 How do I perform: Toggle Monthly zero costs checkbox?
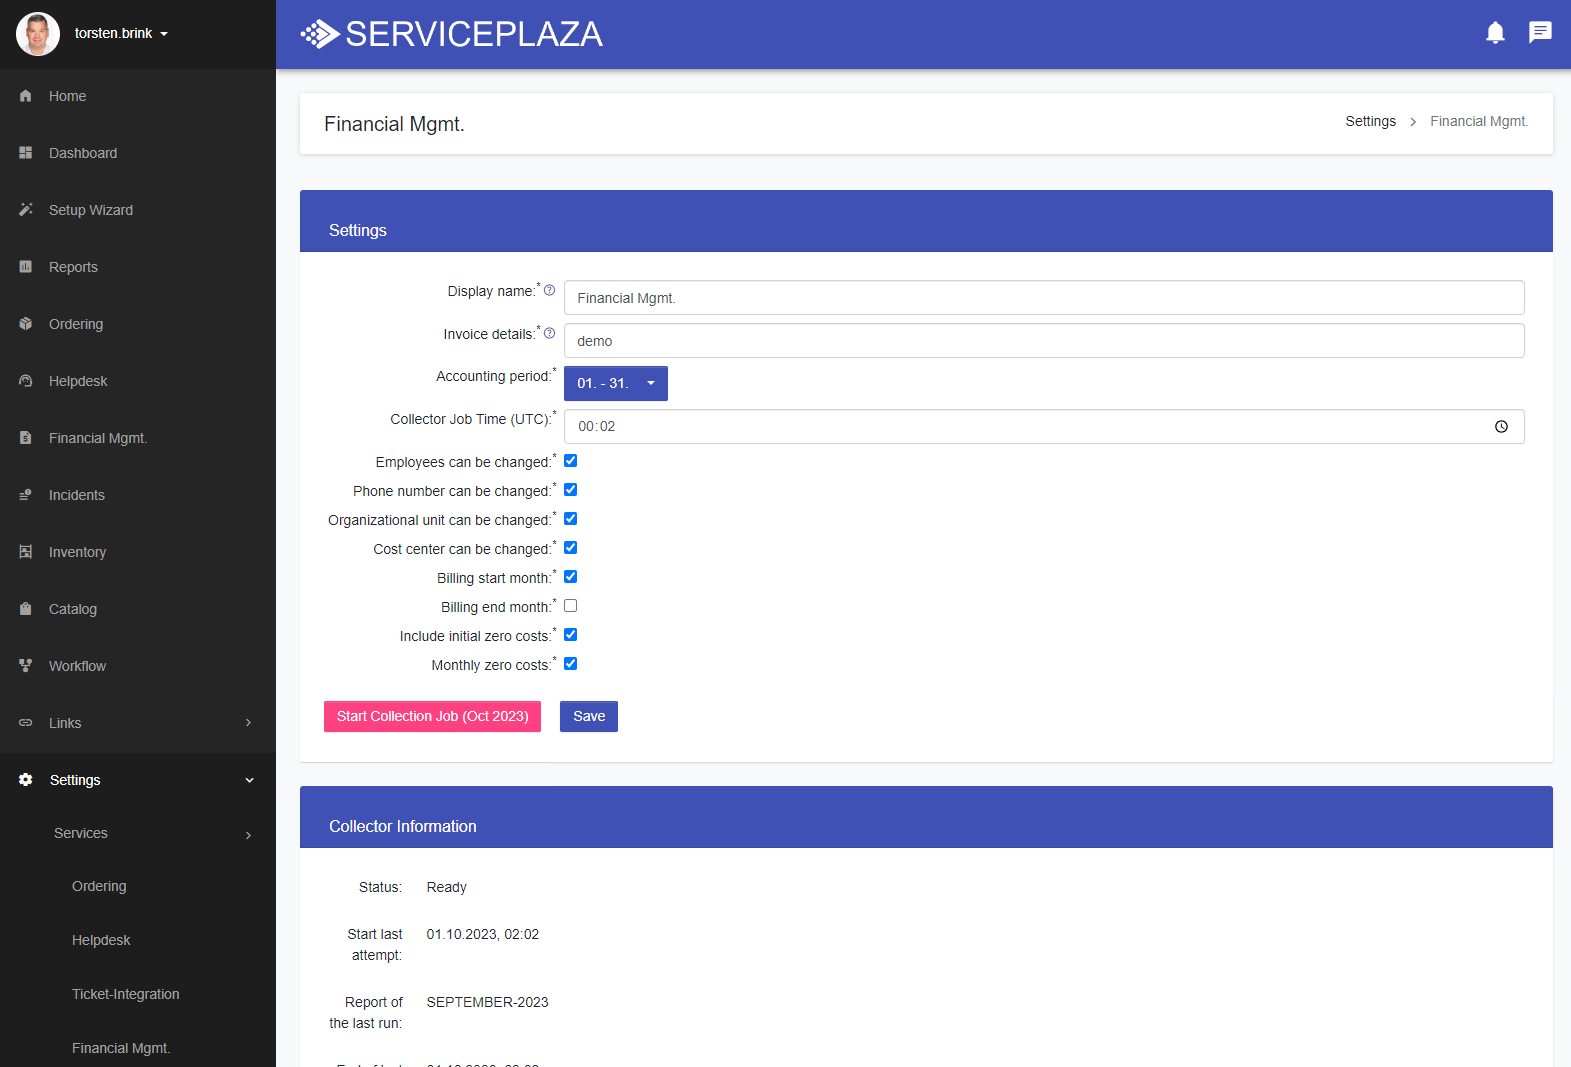pos(570,664)
